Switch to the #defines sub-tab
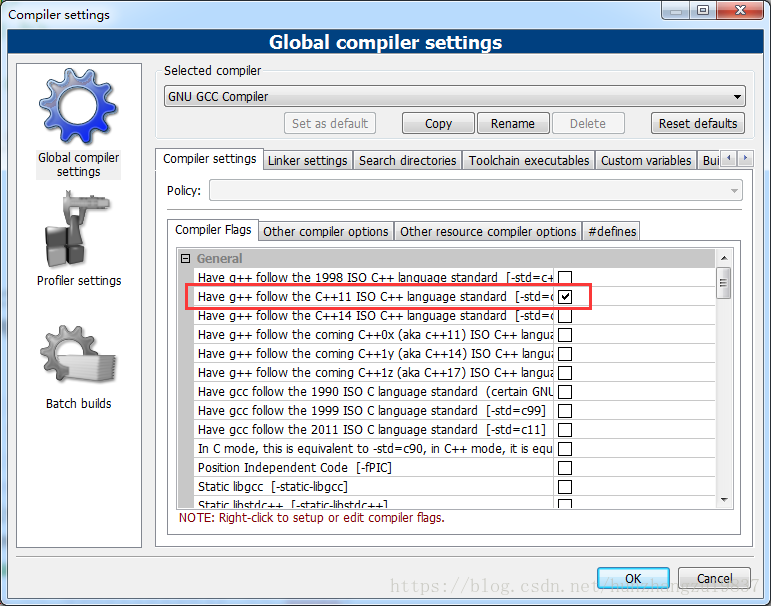This screenshot has width=771, height=606. coord(612,231)
